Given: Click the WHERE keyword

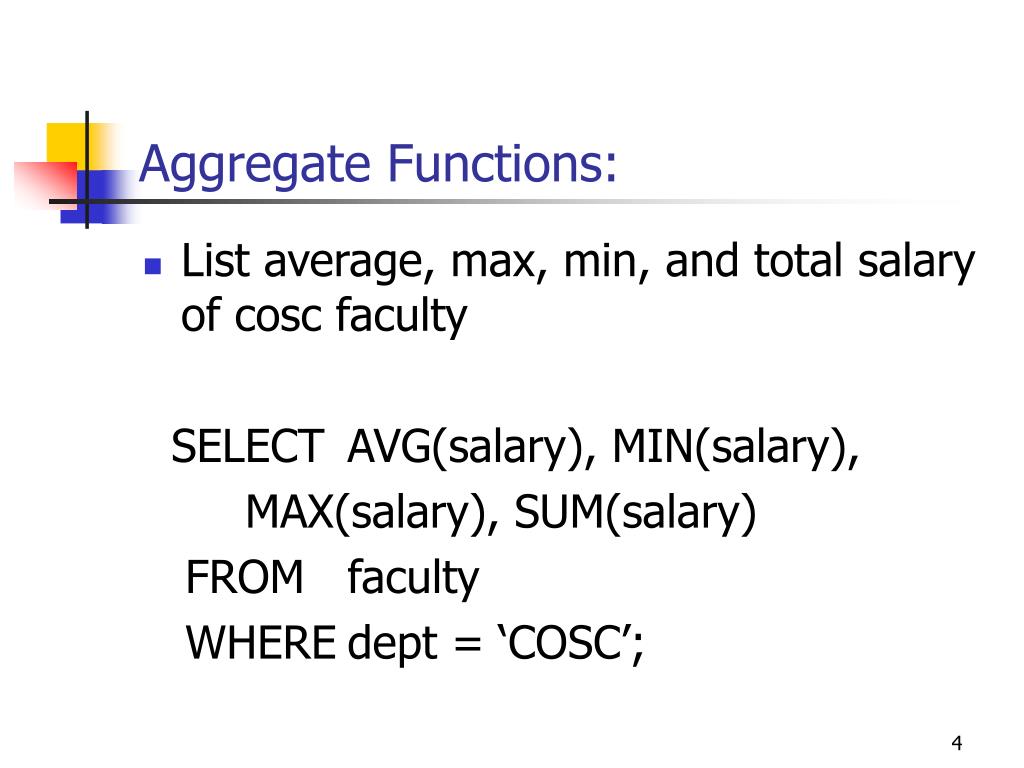Looking at the screenshot, I should (x=261, y=643).
